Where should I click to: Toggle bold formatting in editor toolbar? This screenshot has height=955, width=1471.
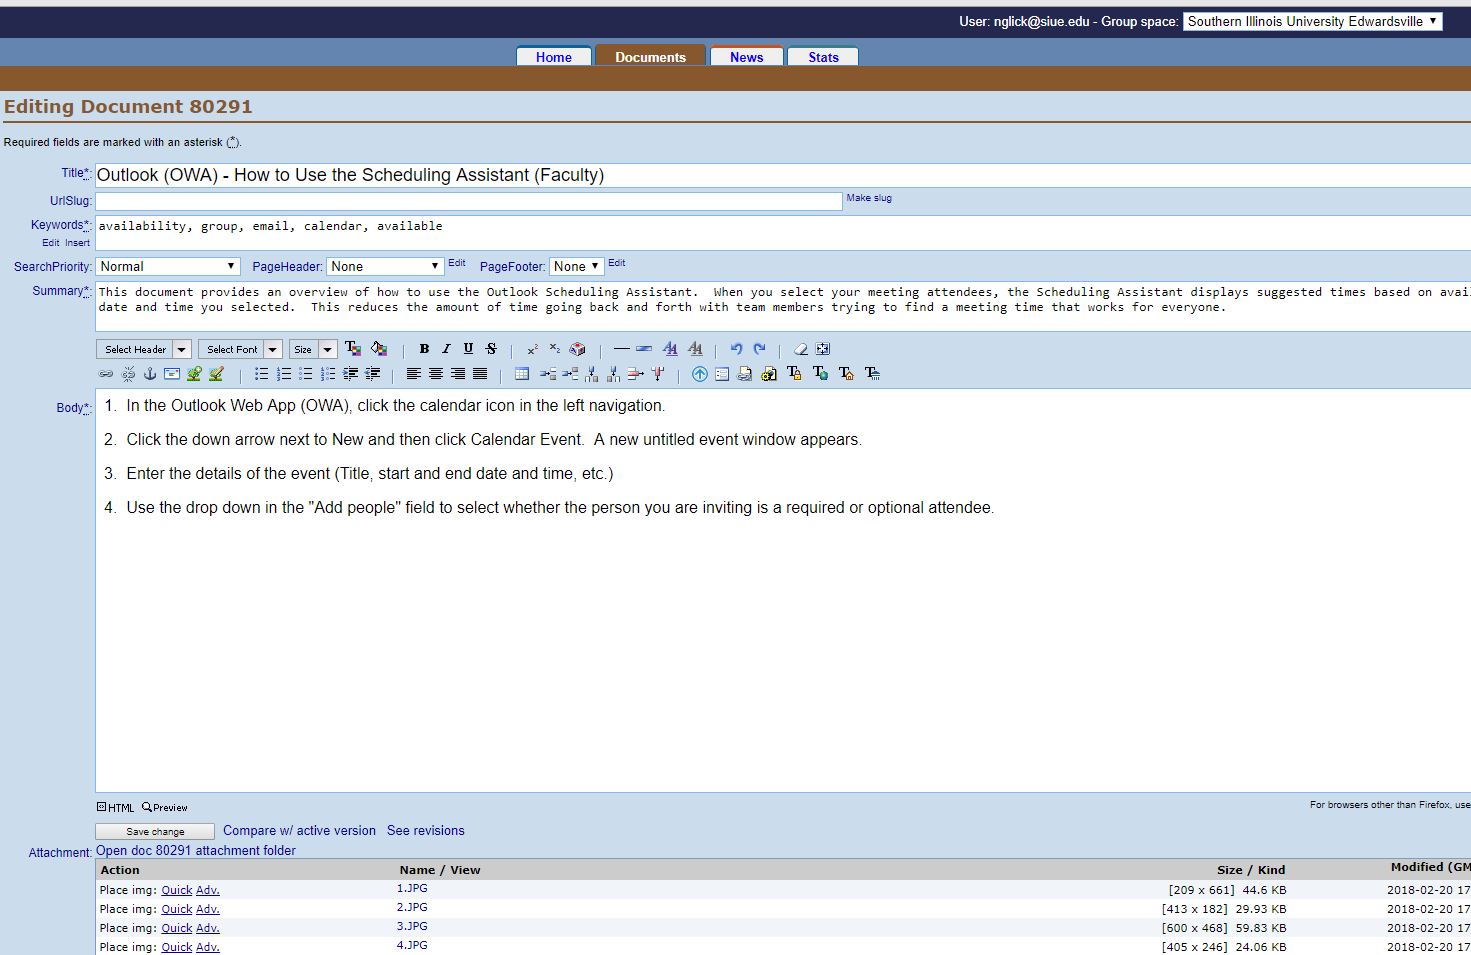(x=424, y=349)
